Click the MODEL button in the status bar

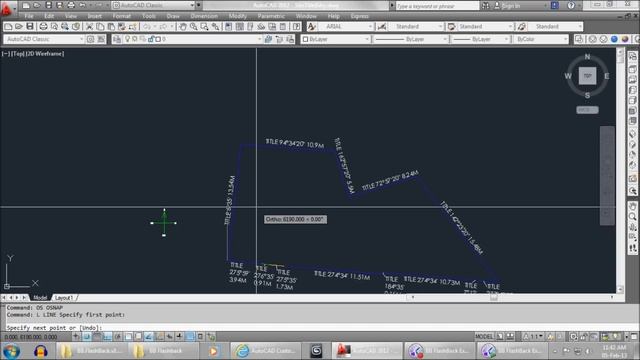point(484,337)
